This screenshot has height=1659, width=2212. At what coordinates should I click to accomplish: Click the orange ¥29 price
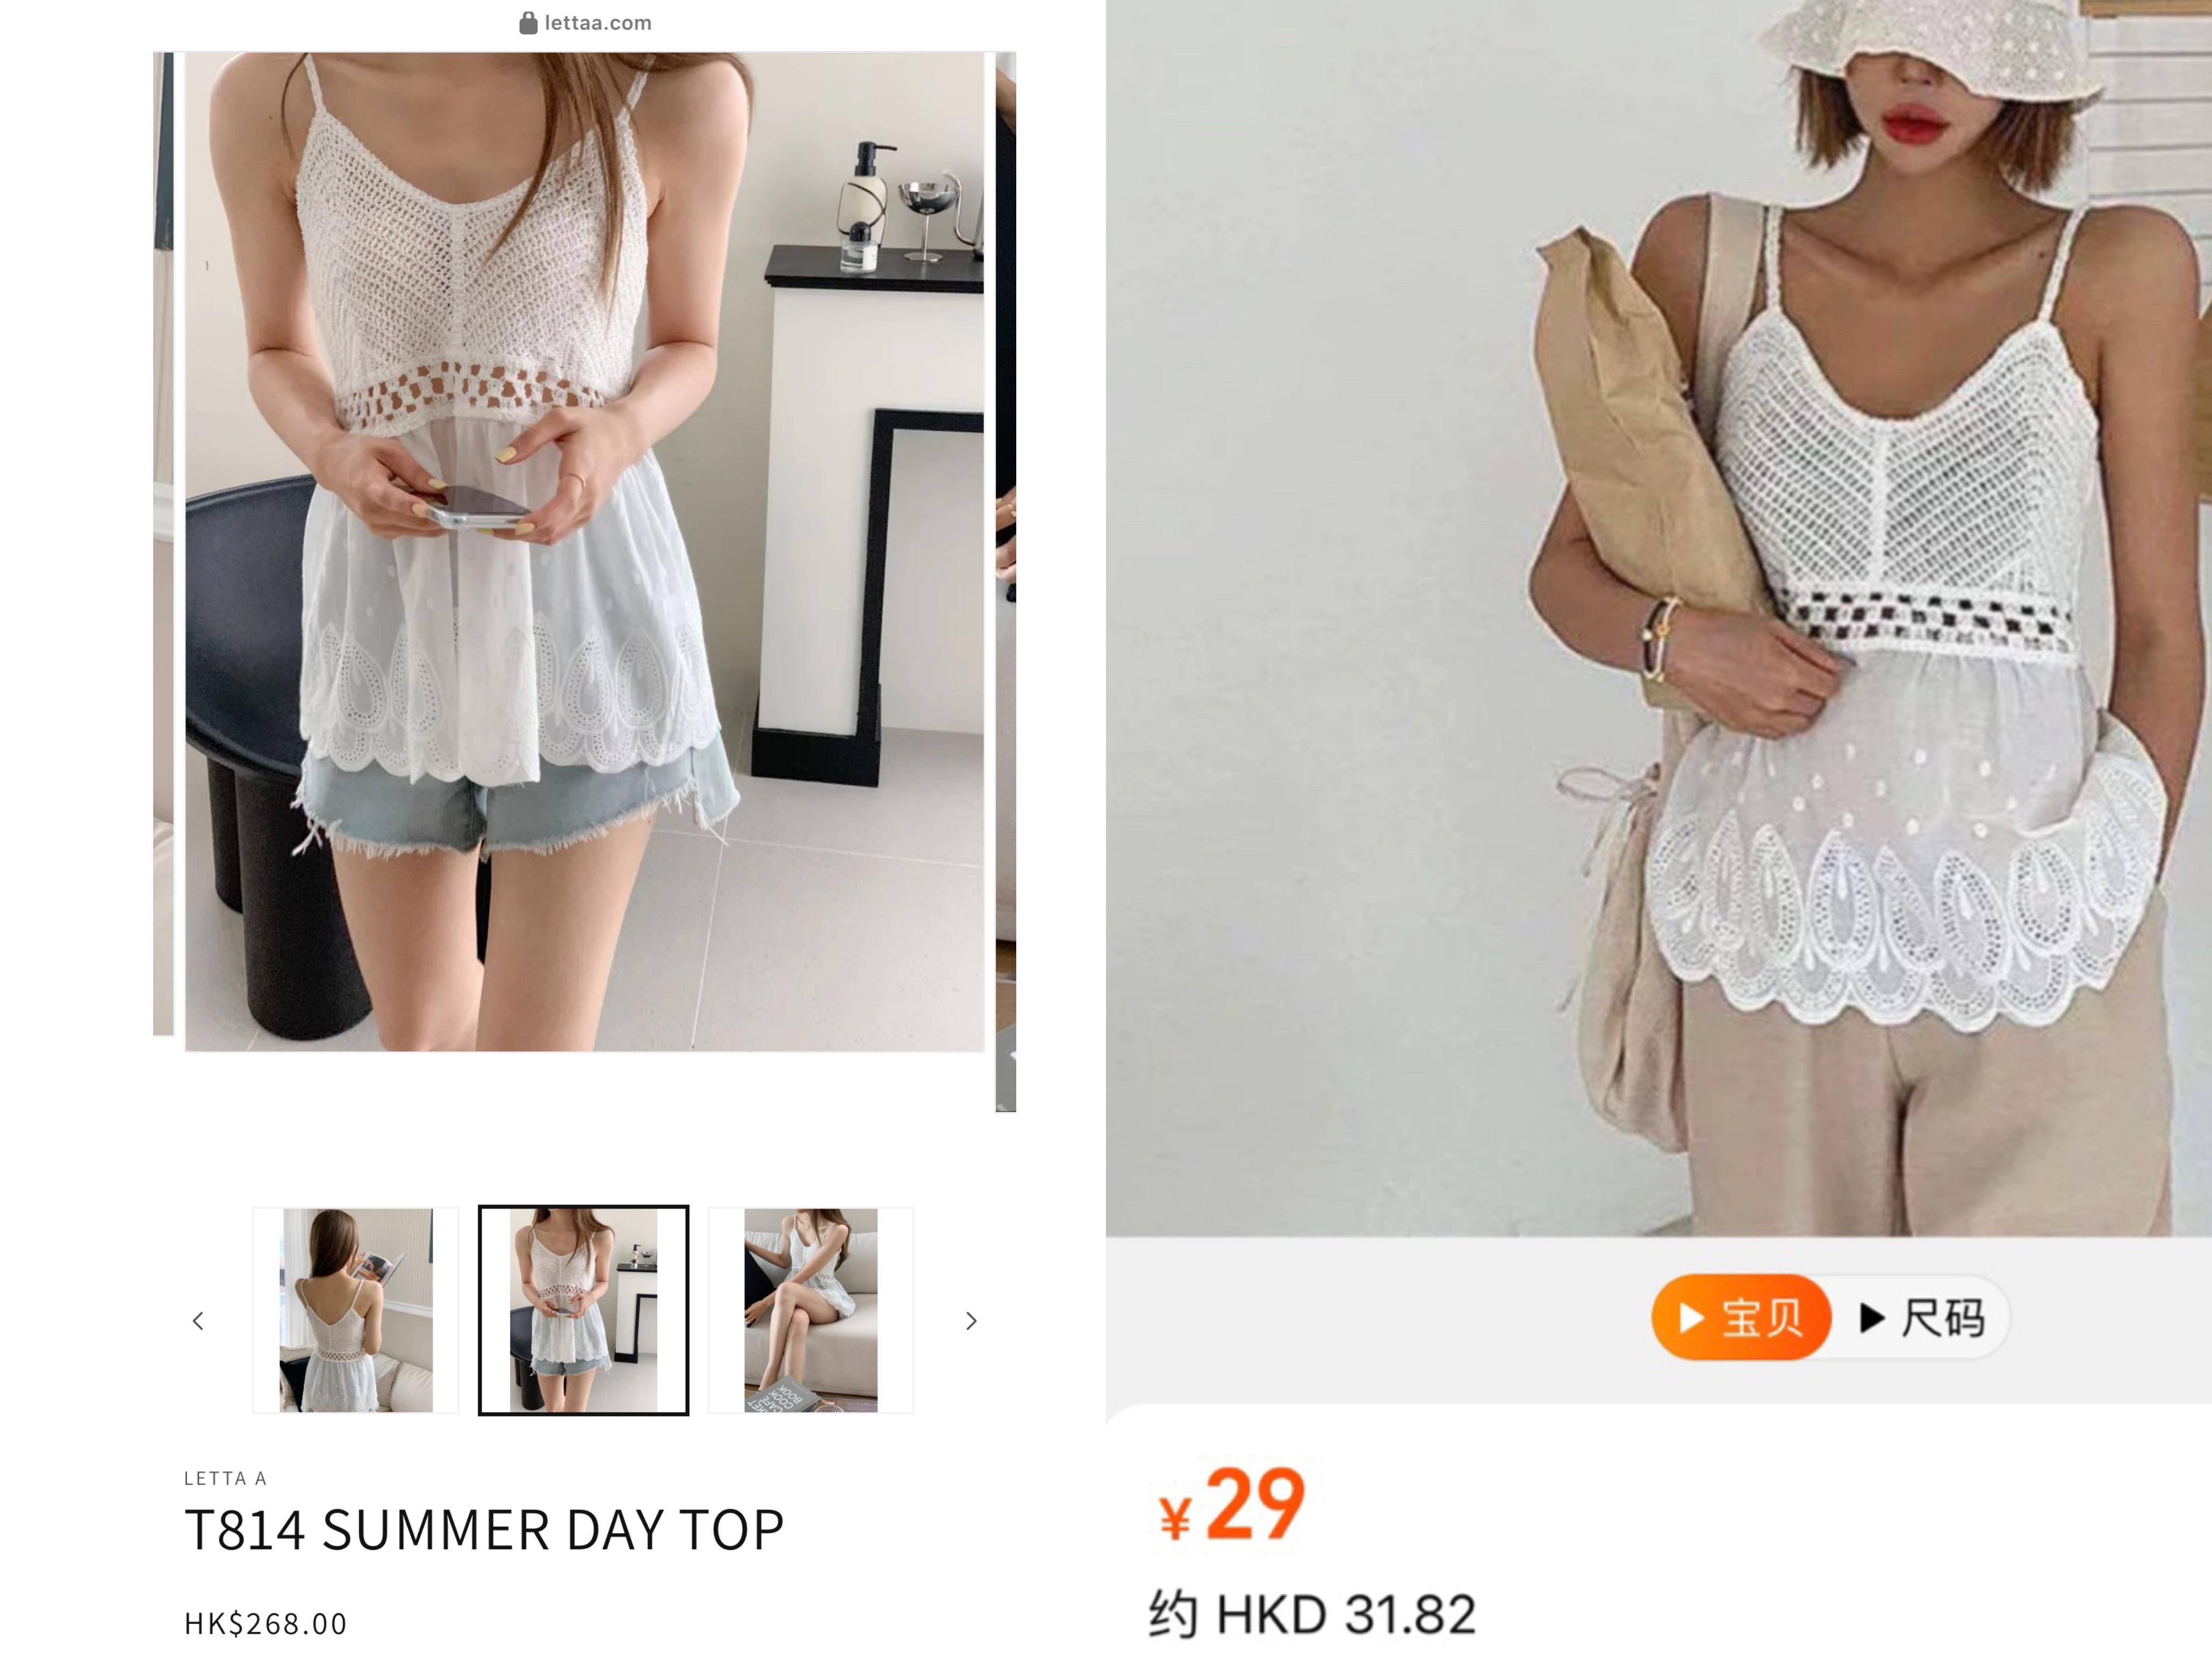(1232, 1505)
